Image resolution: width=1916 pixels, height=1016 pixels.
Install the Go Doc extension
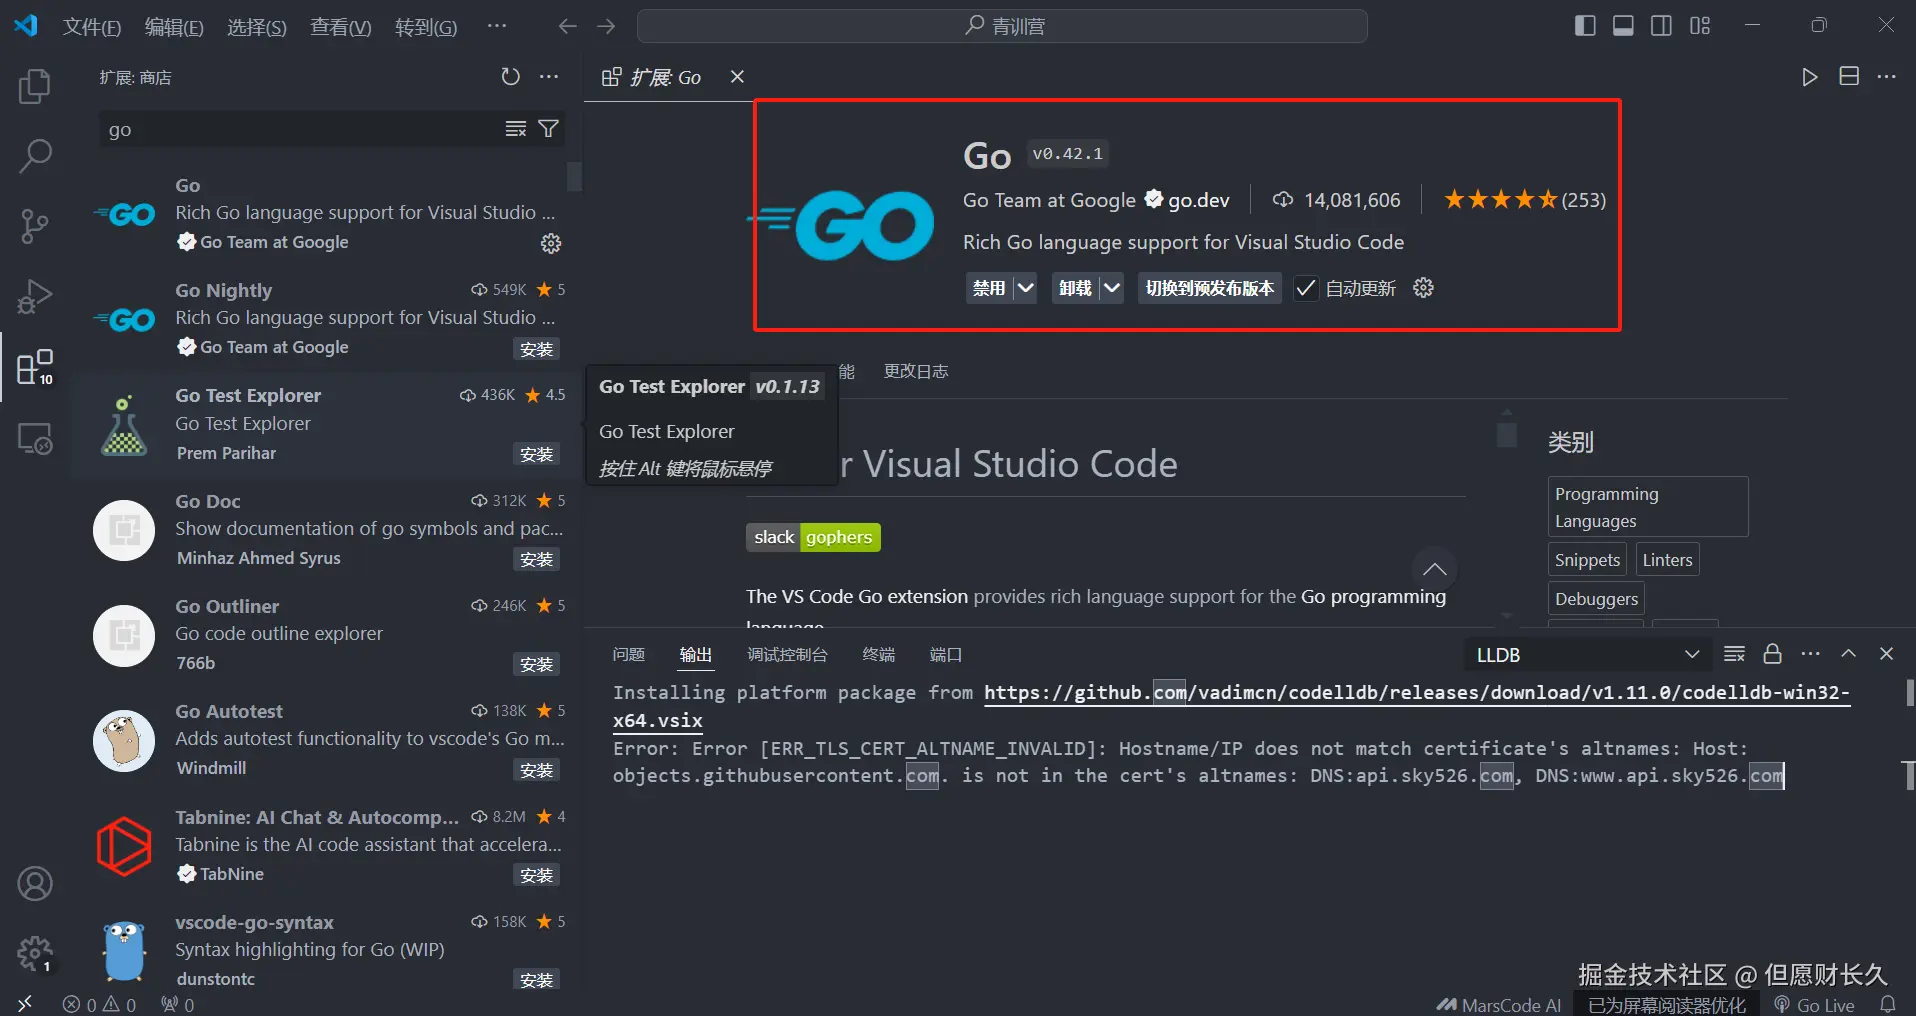click(x=536, y=559)
